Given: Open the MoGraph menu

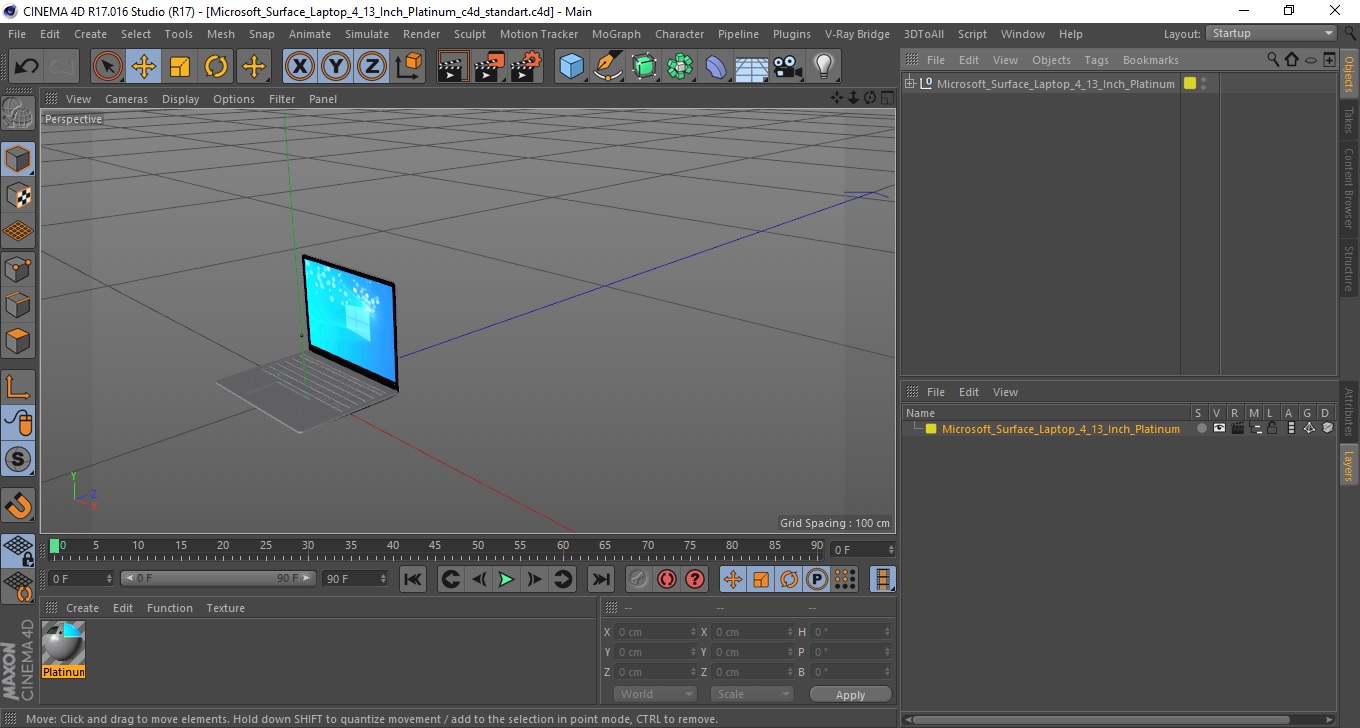Looking at the screenshot, I should coord(616,34).
